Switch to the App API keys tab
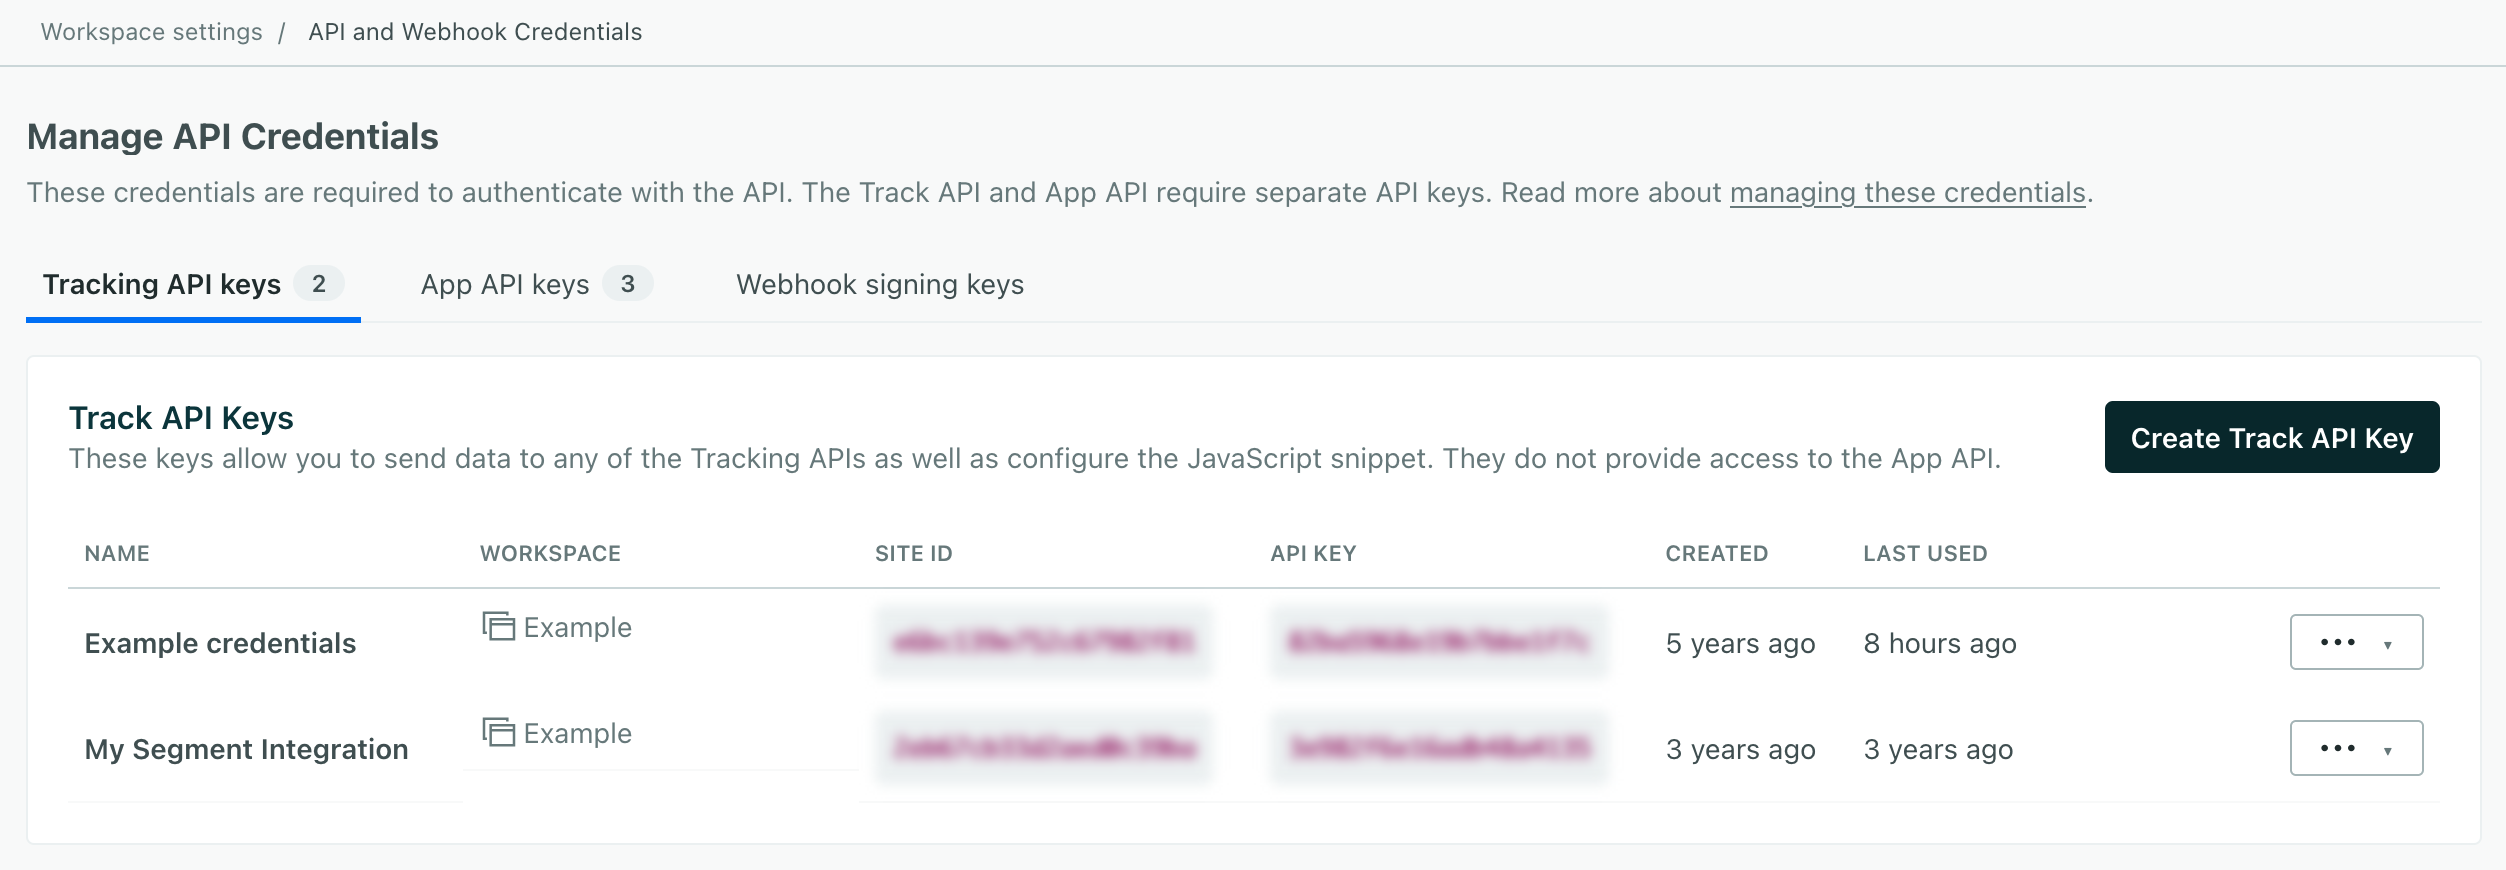This screenshot has height=870, width=2506. click(x=505, y=284)
